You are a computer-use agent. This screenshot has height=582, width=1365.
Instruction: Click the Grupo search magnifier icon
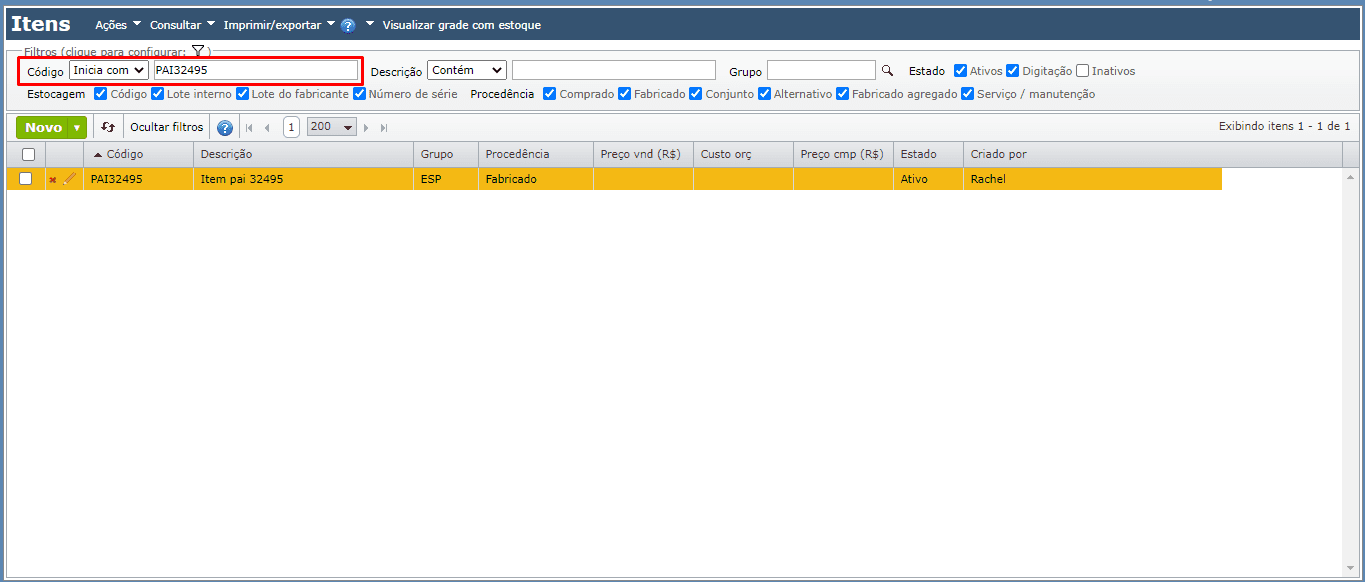pyautogui.click(x=887, y=71)
